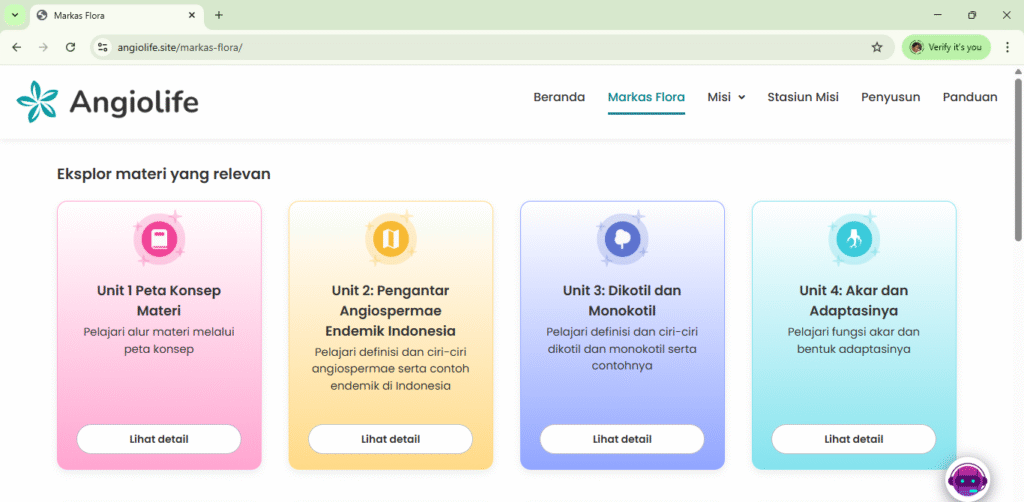The width and height of the screenshot is (1024, 502).
Task: Click the Unit 4 root icon
Action: click(853, 239)
